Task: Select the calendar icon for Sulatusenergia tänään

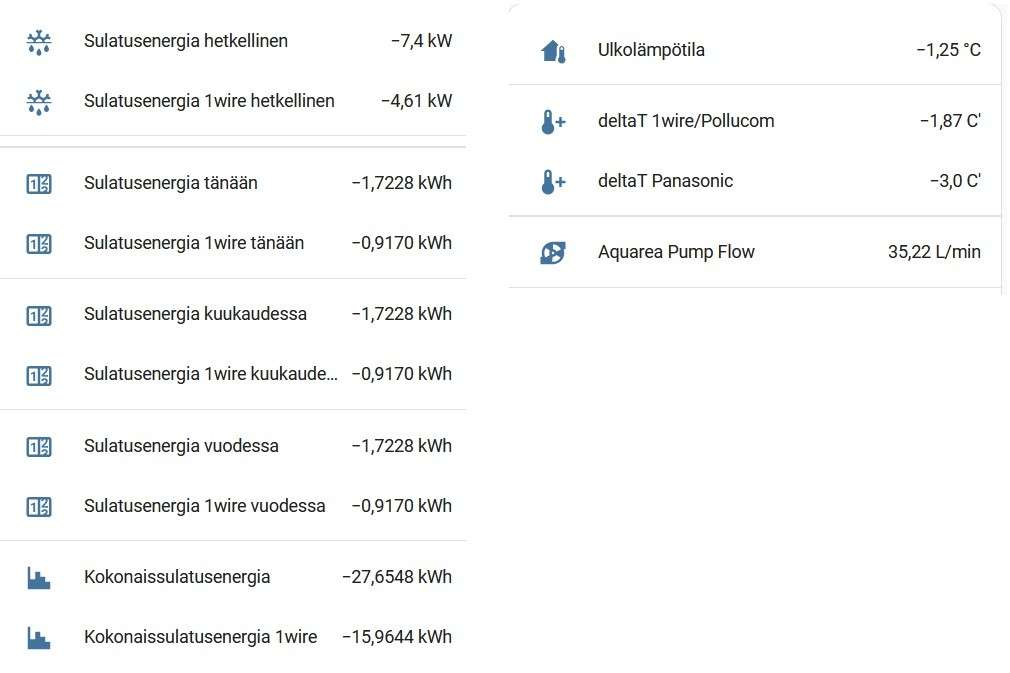Action: [38, 183]
